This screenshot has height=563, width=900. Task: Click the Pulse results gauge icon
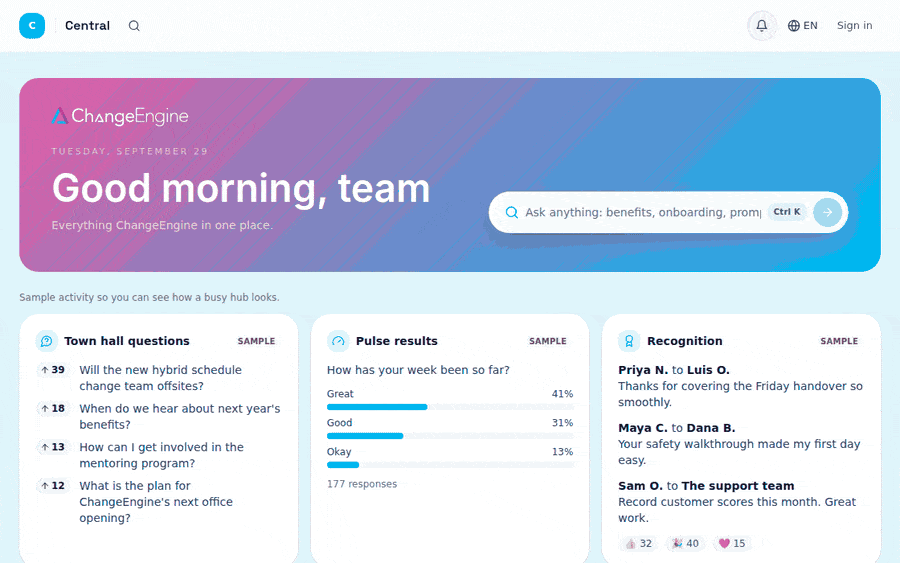click(338, 341)
